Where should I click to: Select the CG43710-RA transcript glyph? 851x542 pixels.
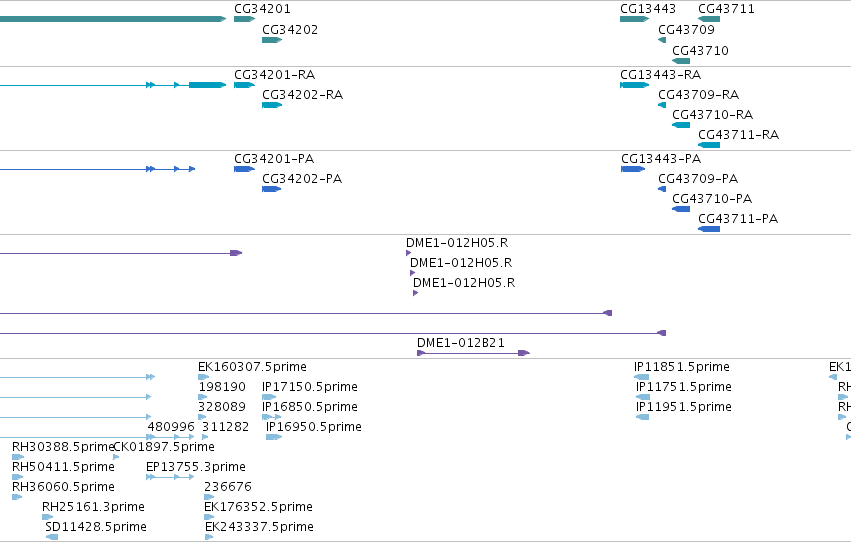click(x=681, y=125)
